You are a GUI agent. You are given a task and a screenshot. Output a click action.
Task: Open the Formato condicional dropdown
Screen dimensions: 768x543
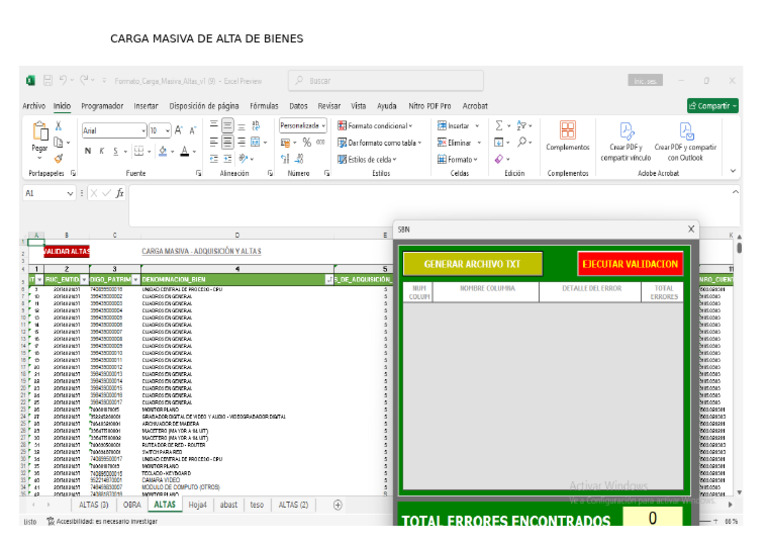pos(379,126)
